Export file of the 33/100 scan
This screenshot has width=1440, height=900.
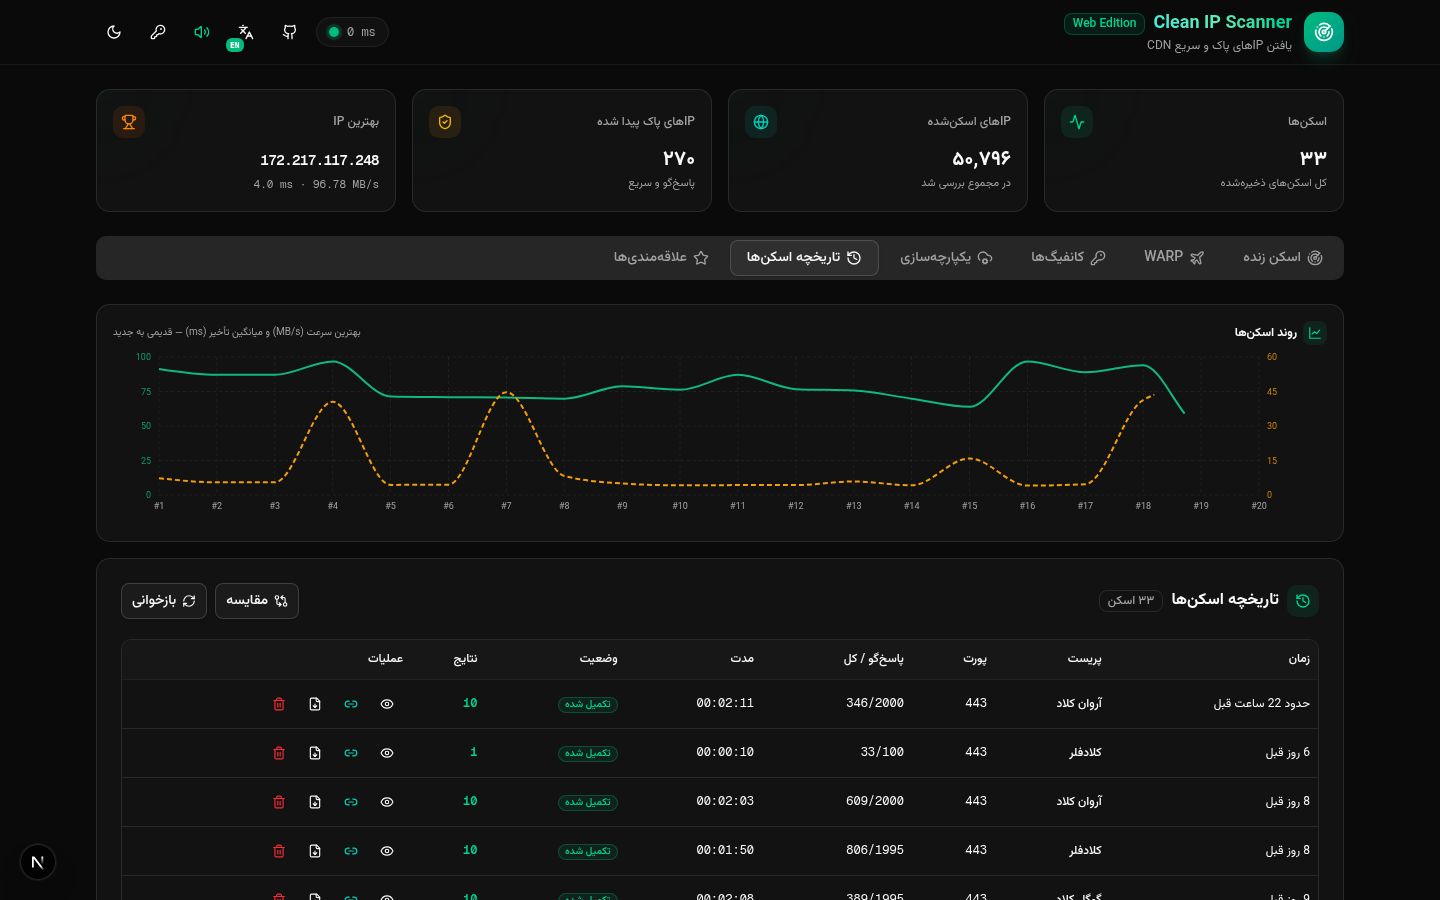[315, 753]
